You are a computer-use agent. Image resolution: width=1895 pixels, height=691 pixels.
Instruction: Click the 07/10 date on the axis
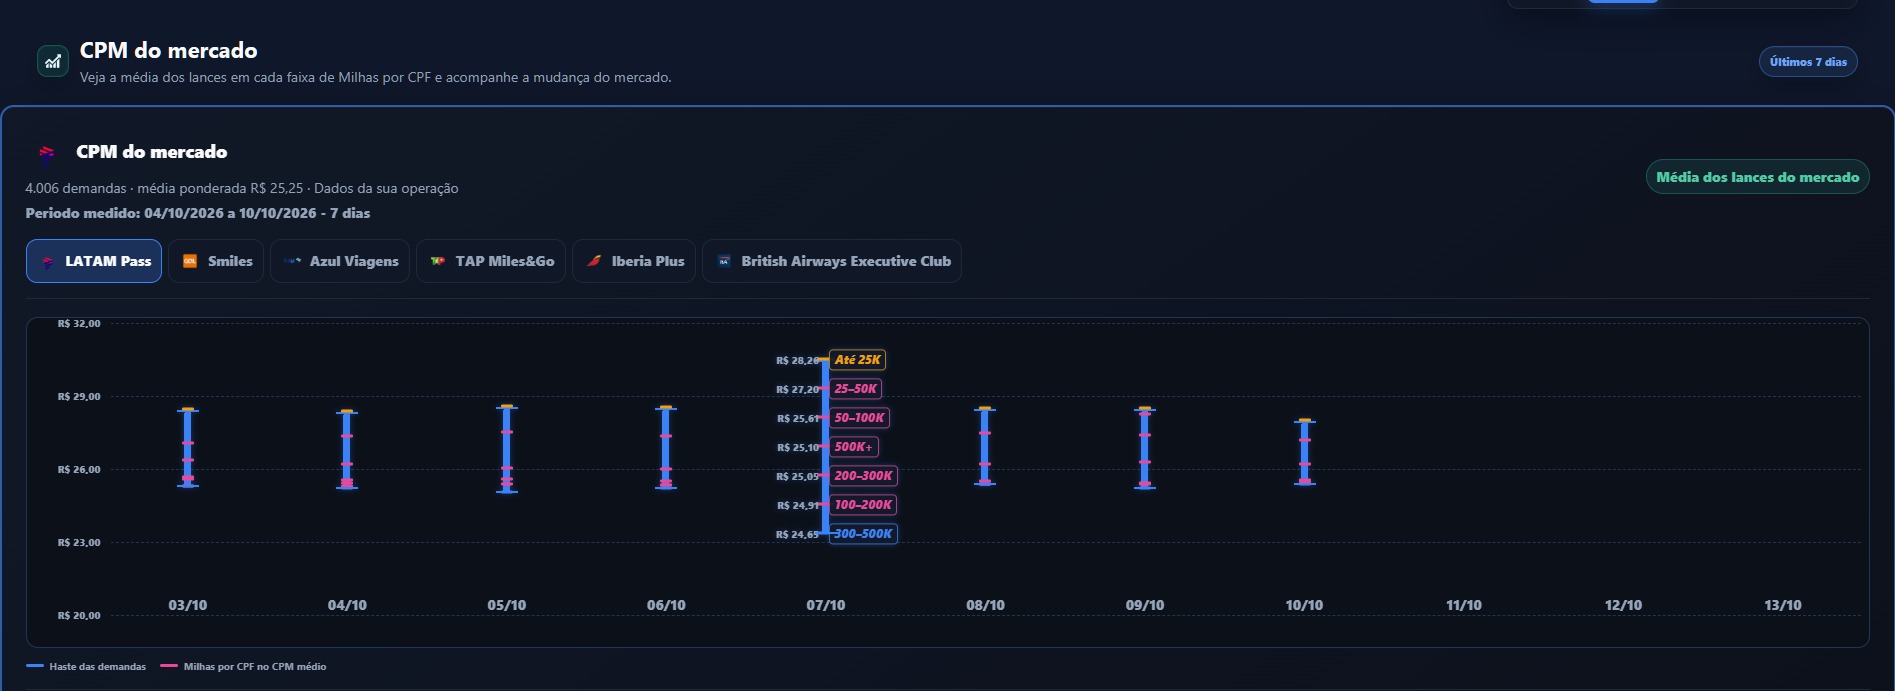tap(826, 605)
